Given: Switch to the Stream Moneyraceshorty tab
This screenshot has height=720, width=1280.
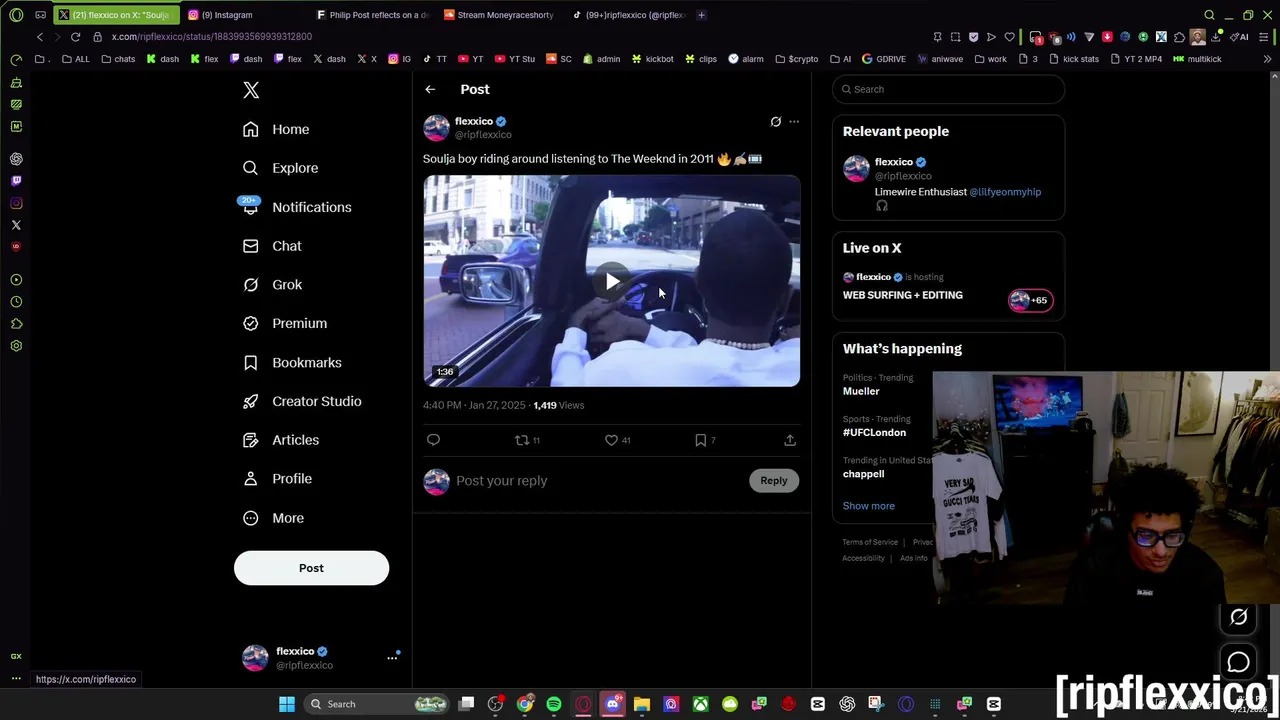Looking at the screenshot, I should (500, 15).
